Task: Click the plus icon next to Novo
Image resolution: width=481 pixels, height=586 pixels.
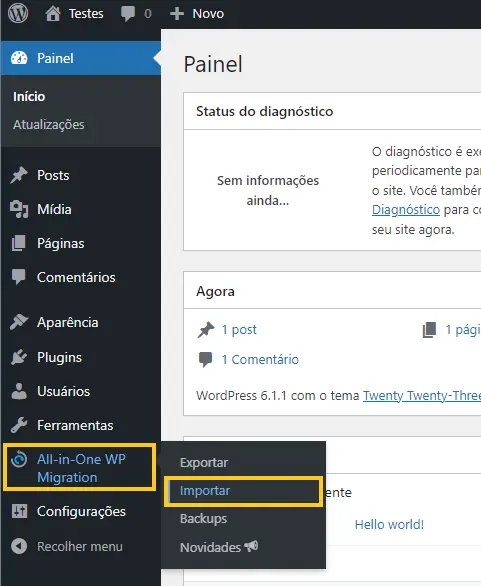Action: 177,14
